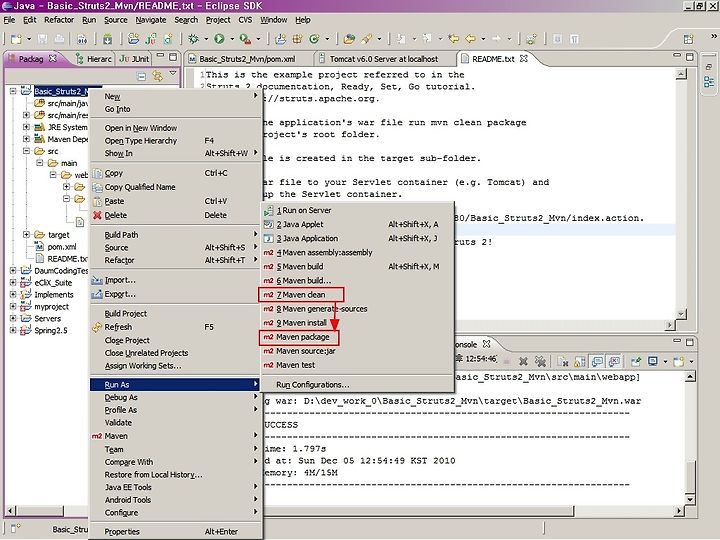The height and width of the screenshot is (540, 720).
Task: Choose Refresh in context menu
Action: point(175,327)
